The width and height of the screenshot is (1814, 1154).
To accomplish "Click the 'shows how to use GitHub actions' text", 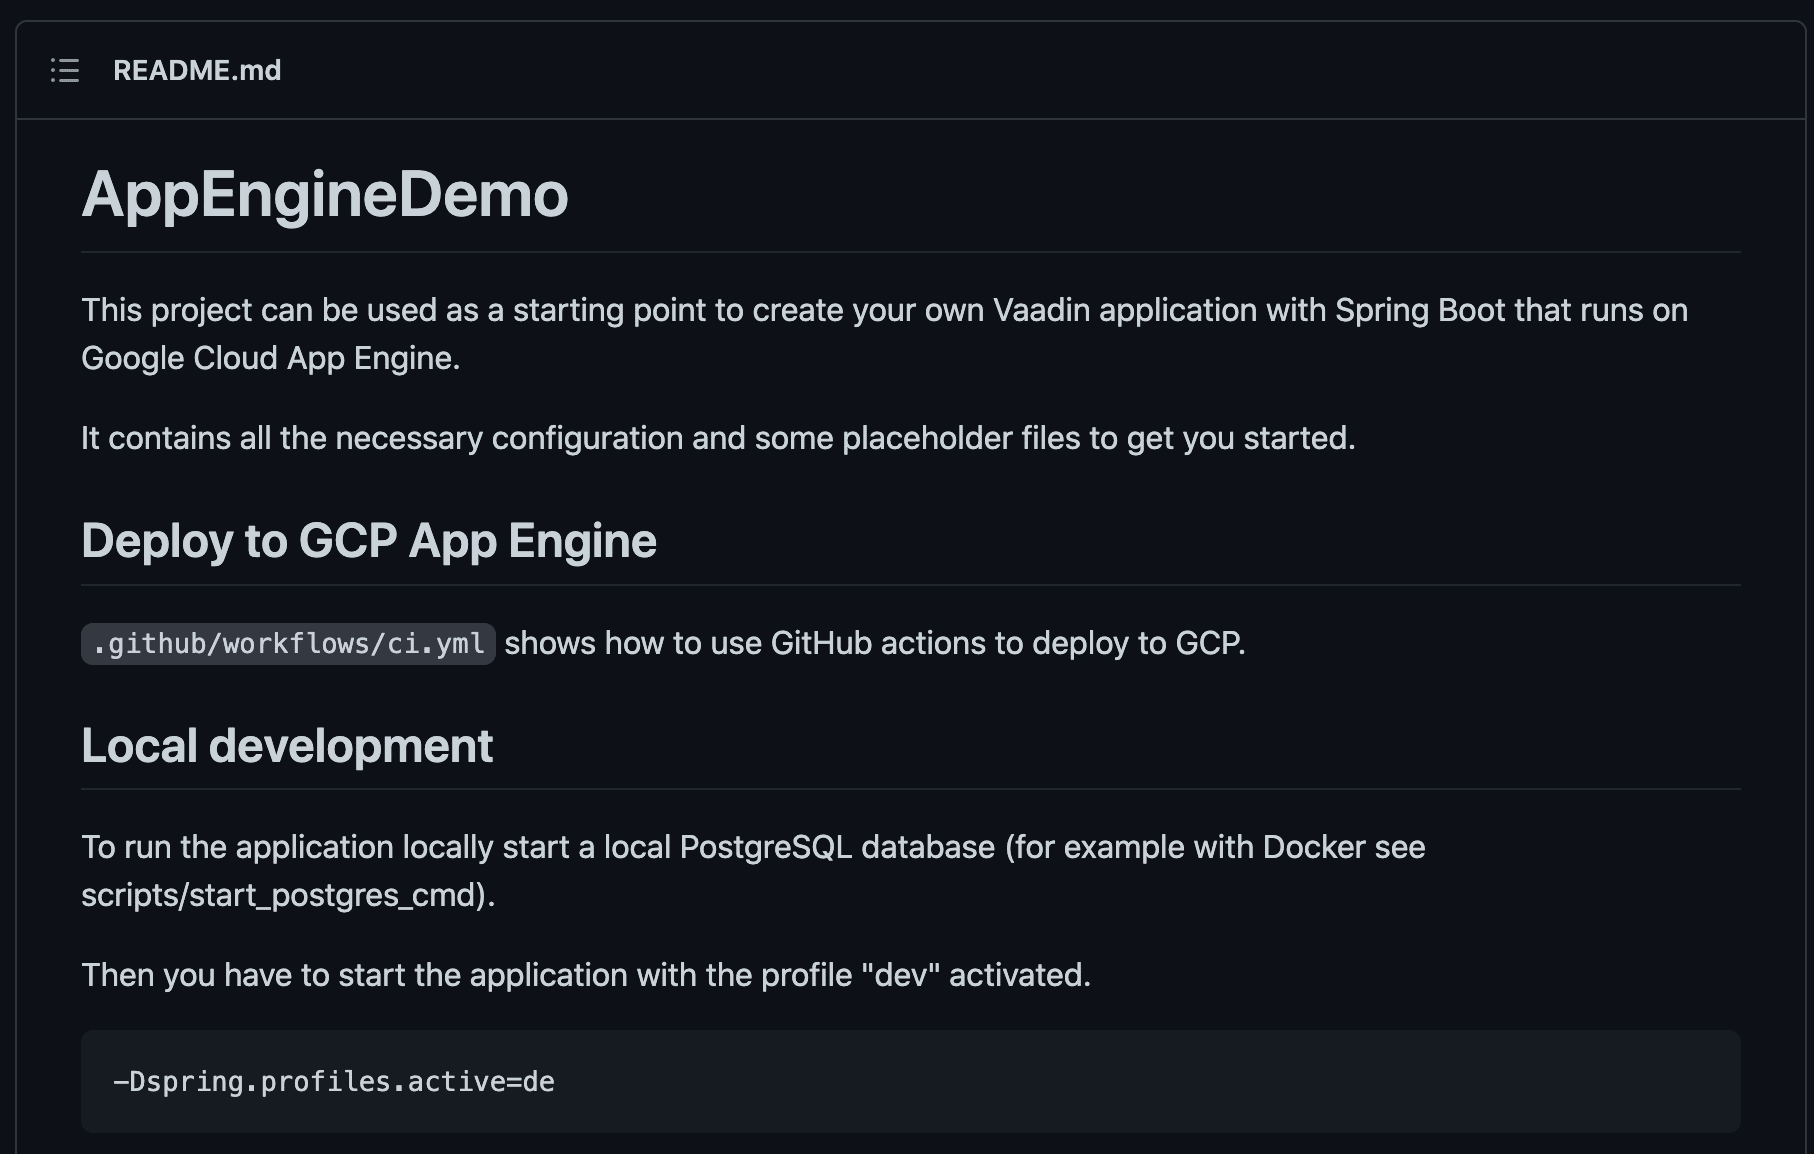I will (875, 643).
